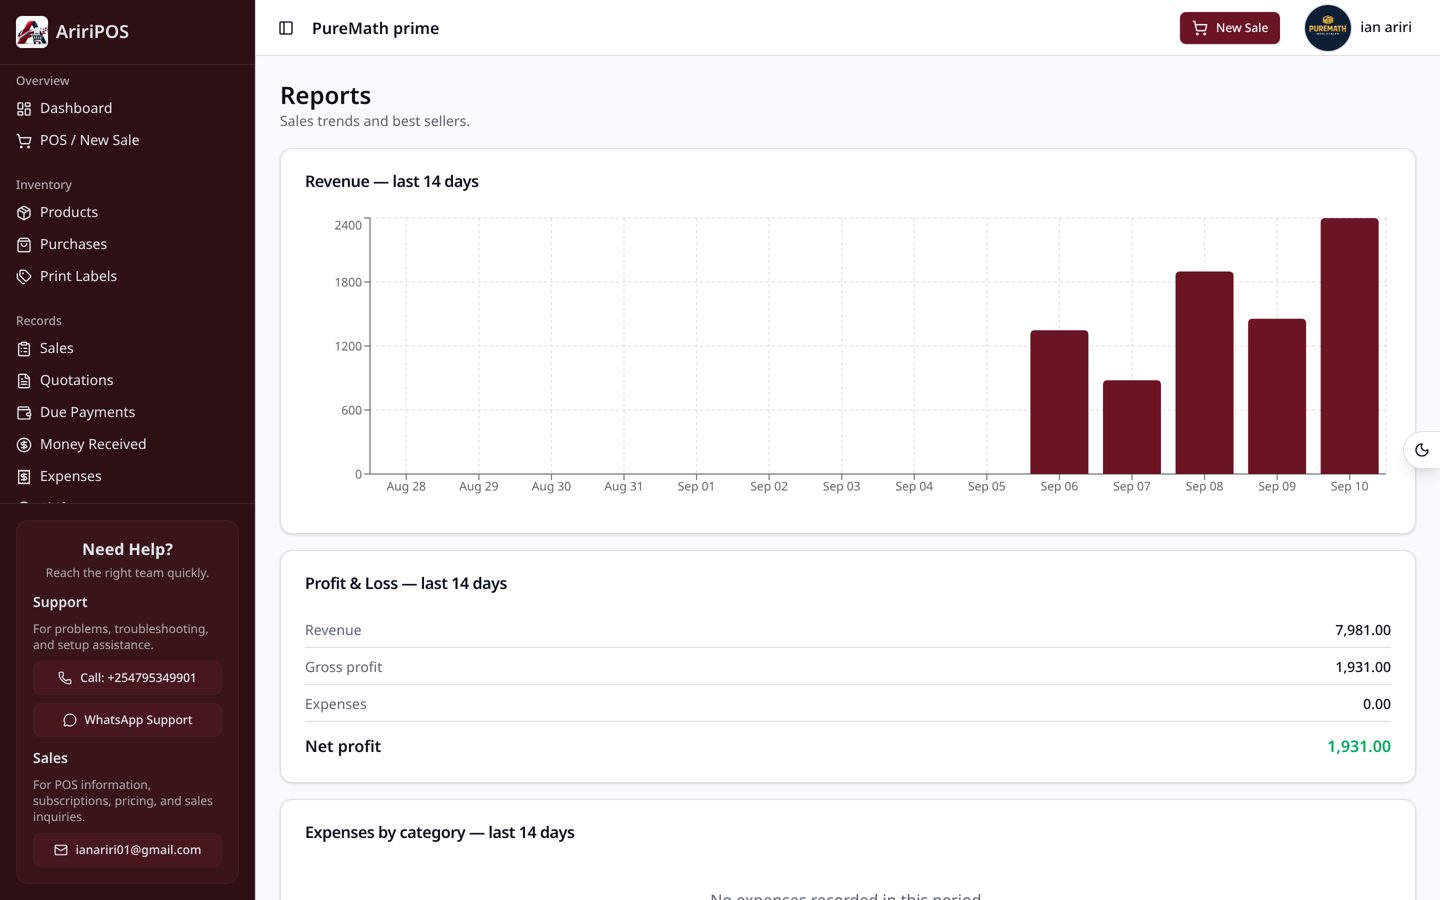Click the Quotations document icon

click(x=24, y=381)
